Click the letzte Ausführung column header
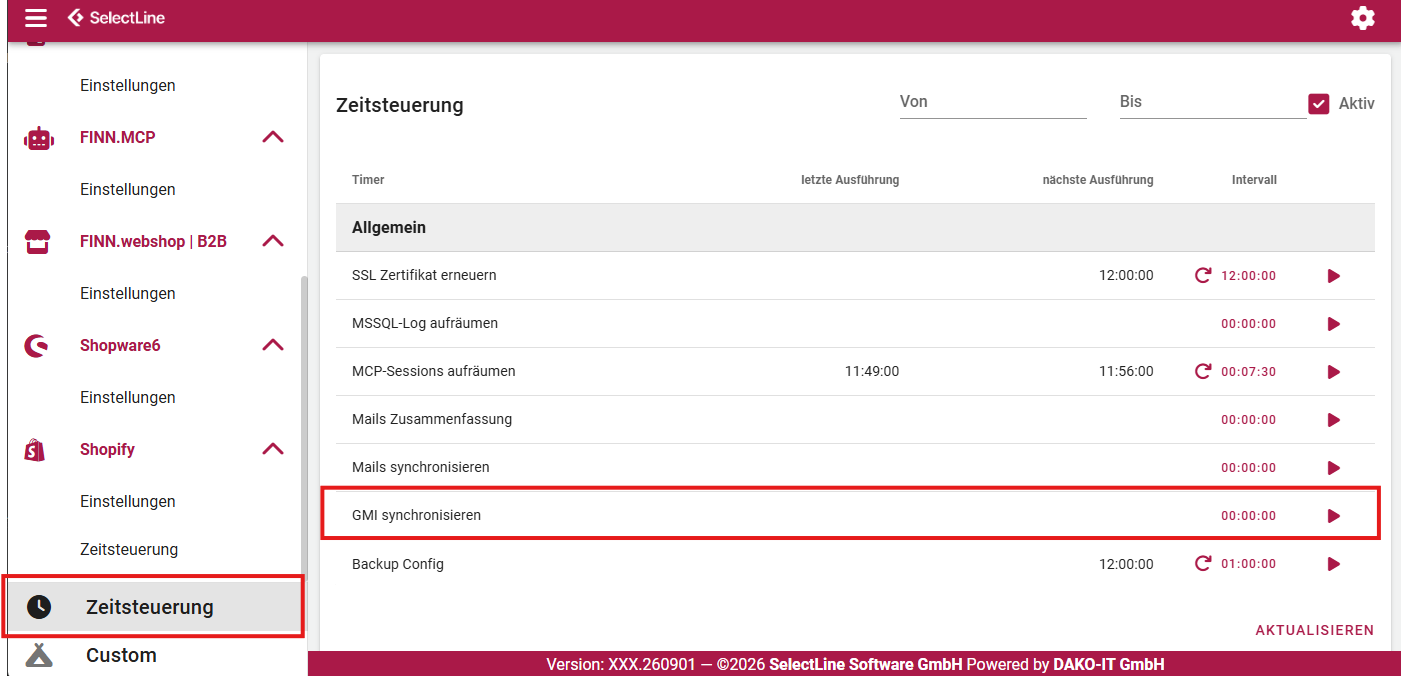Screen dimensions: 1401x676 850,180
